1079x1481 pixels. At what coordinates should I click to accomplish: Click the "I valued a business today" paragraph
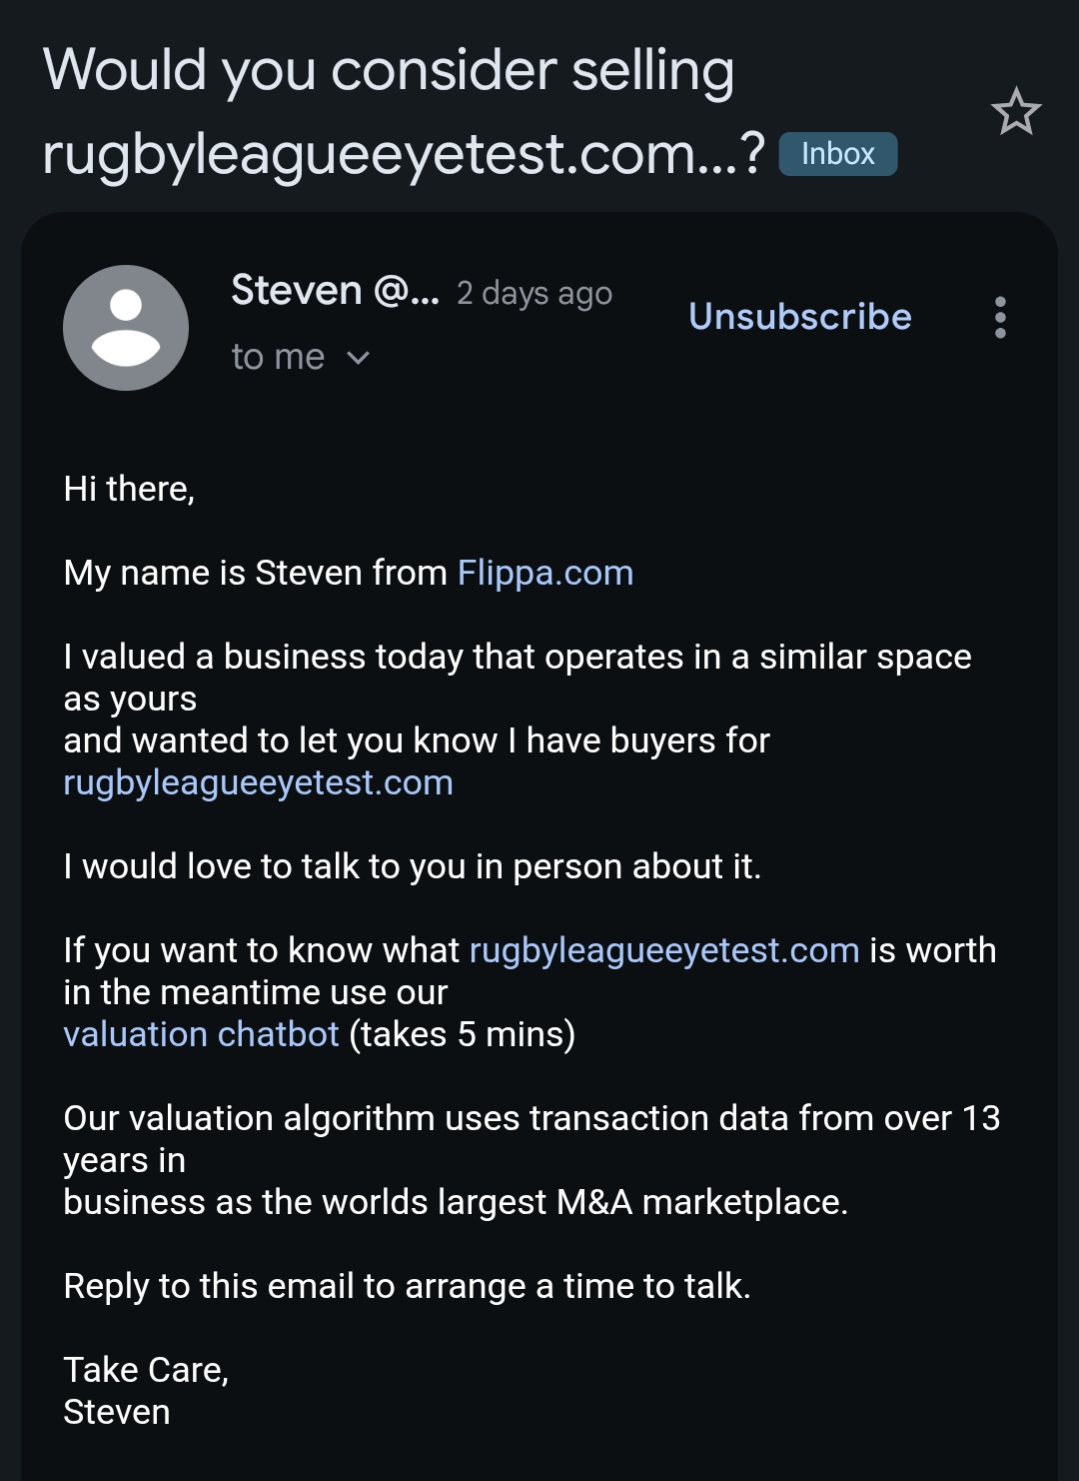tap(517, 678)
